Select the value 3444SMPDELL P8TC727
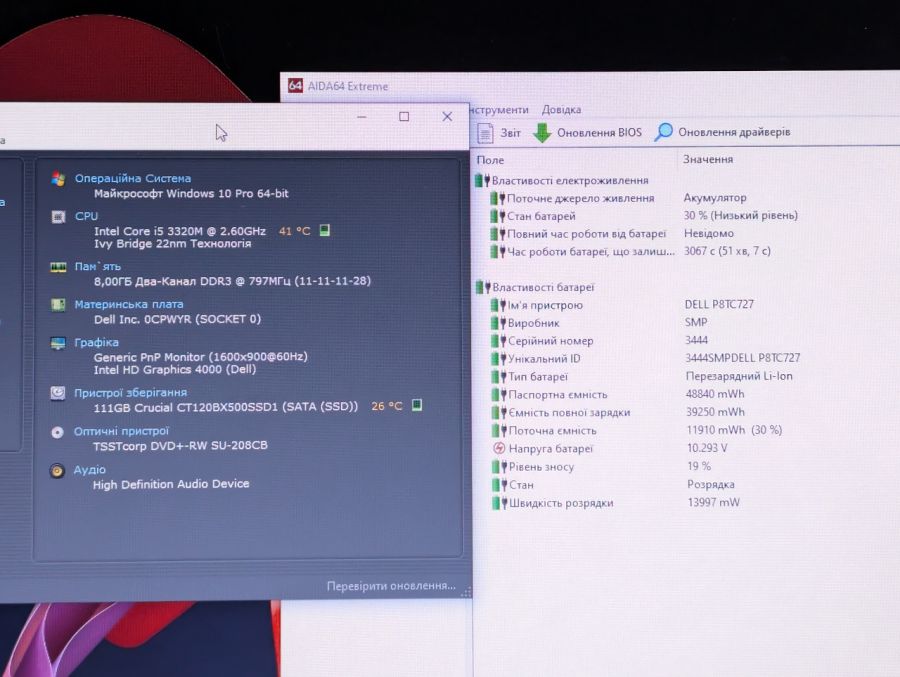Viewport: 900px width, 677px height. coord(742,358)
